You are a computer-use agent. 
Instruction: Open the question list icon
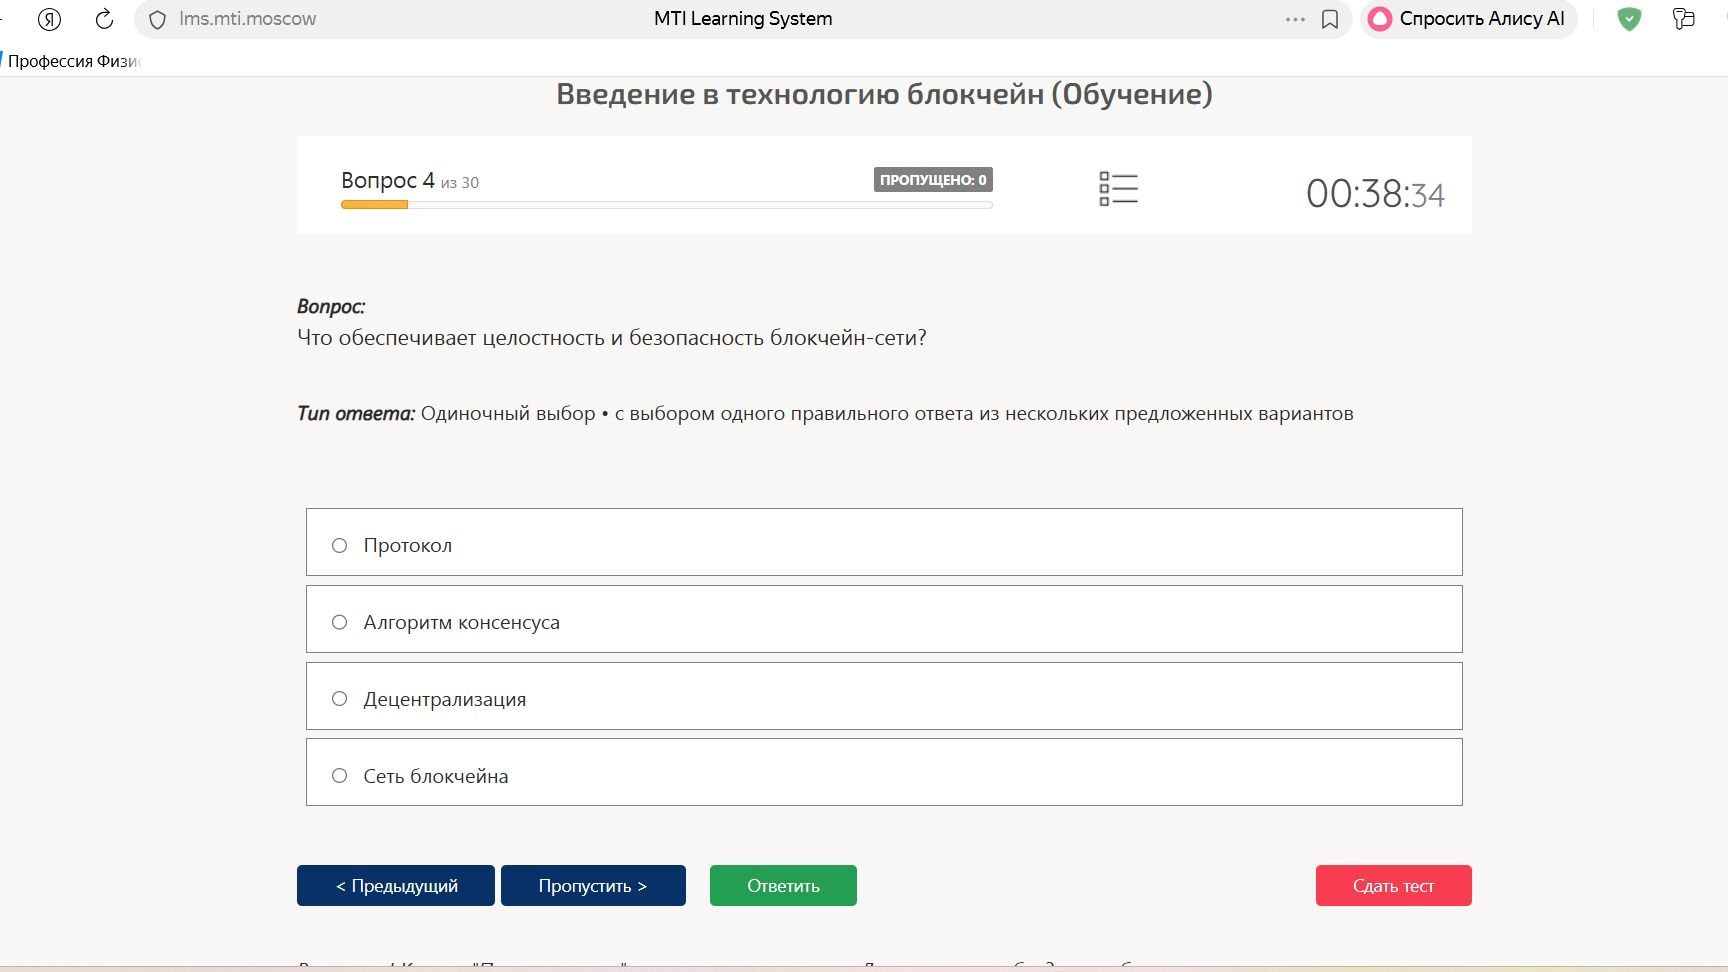coord(1118,188)
